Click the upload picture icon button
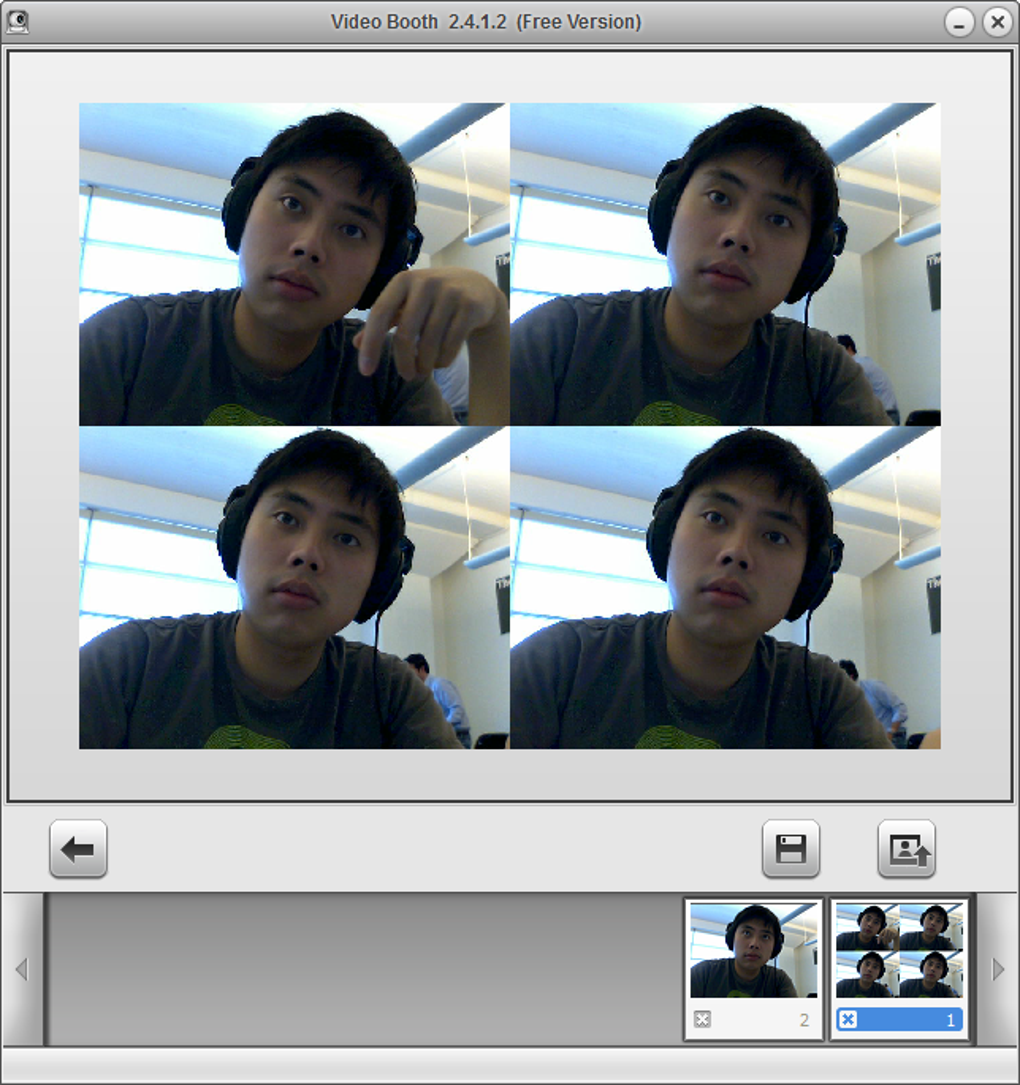 point(907,849)
